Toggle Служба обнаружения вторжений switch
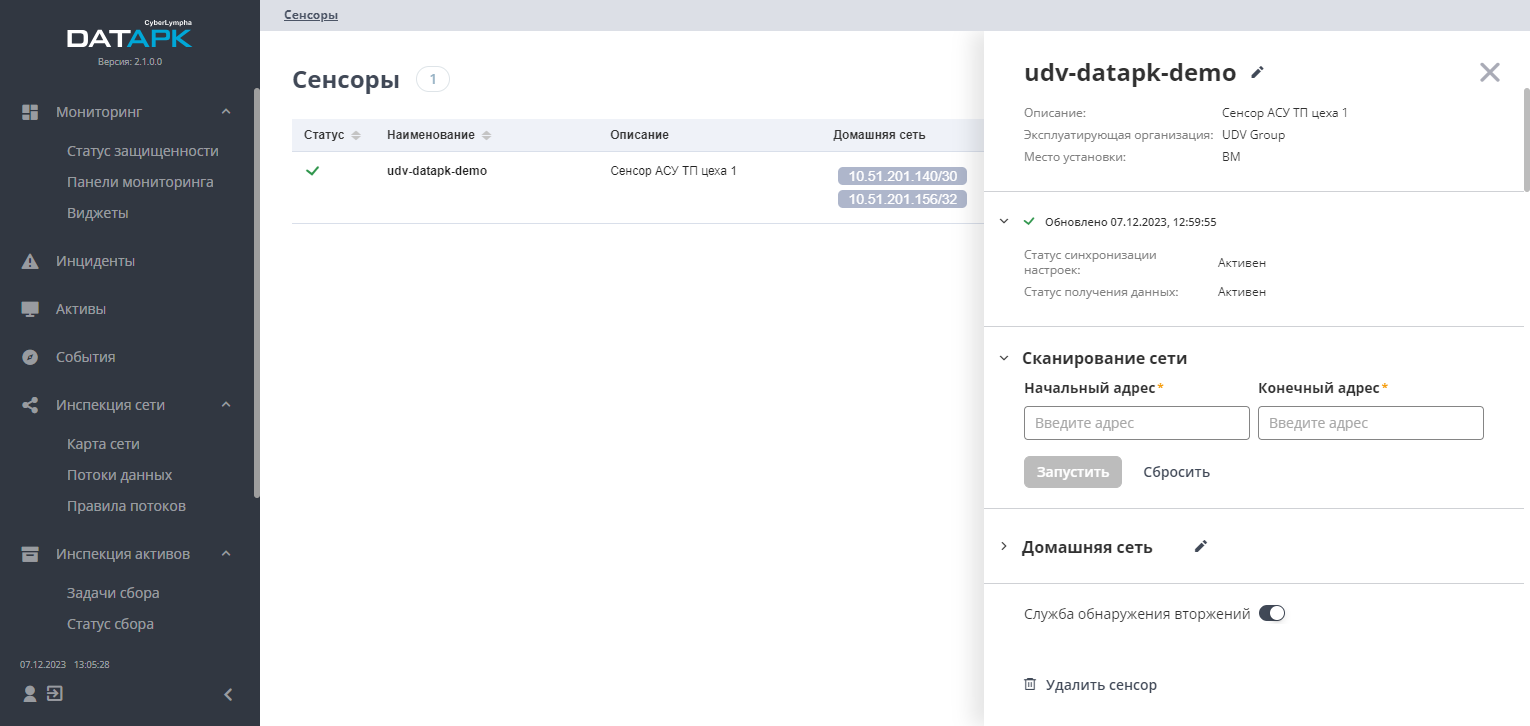The width and height of the screenshot is (1530, 726). pos(1271,613)
